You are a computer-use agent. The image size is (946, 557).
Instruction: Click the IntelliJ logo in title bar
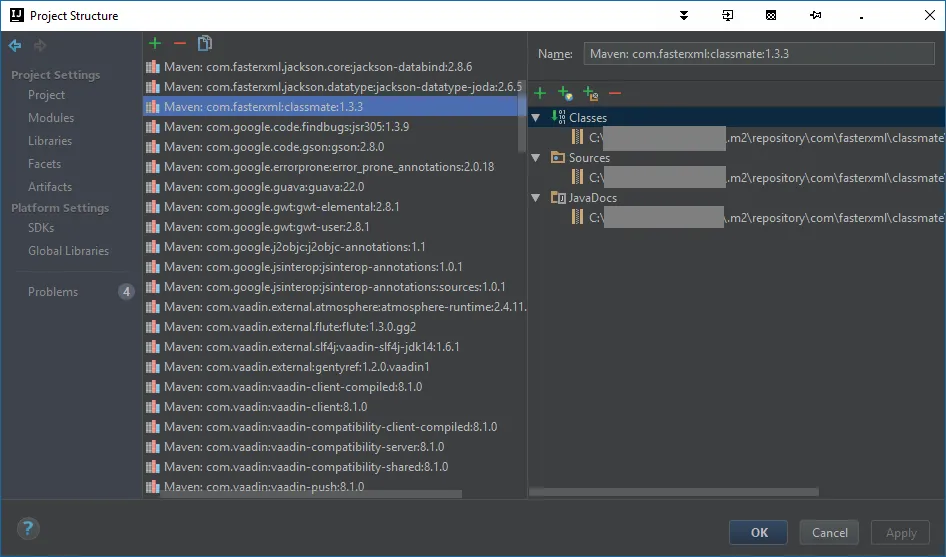(17, 15)
